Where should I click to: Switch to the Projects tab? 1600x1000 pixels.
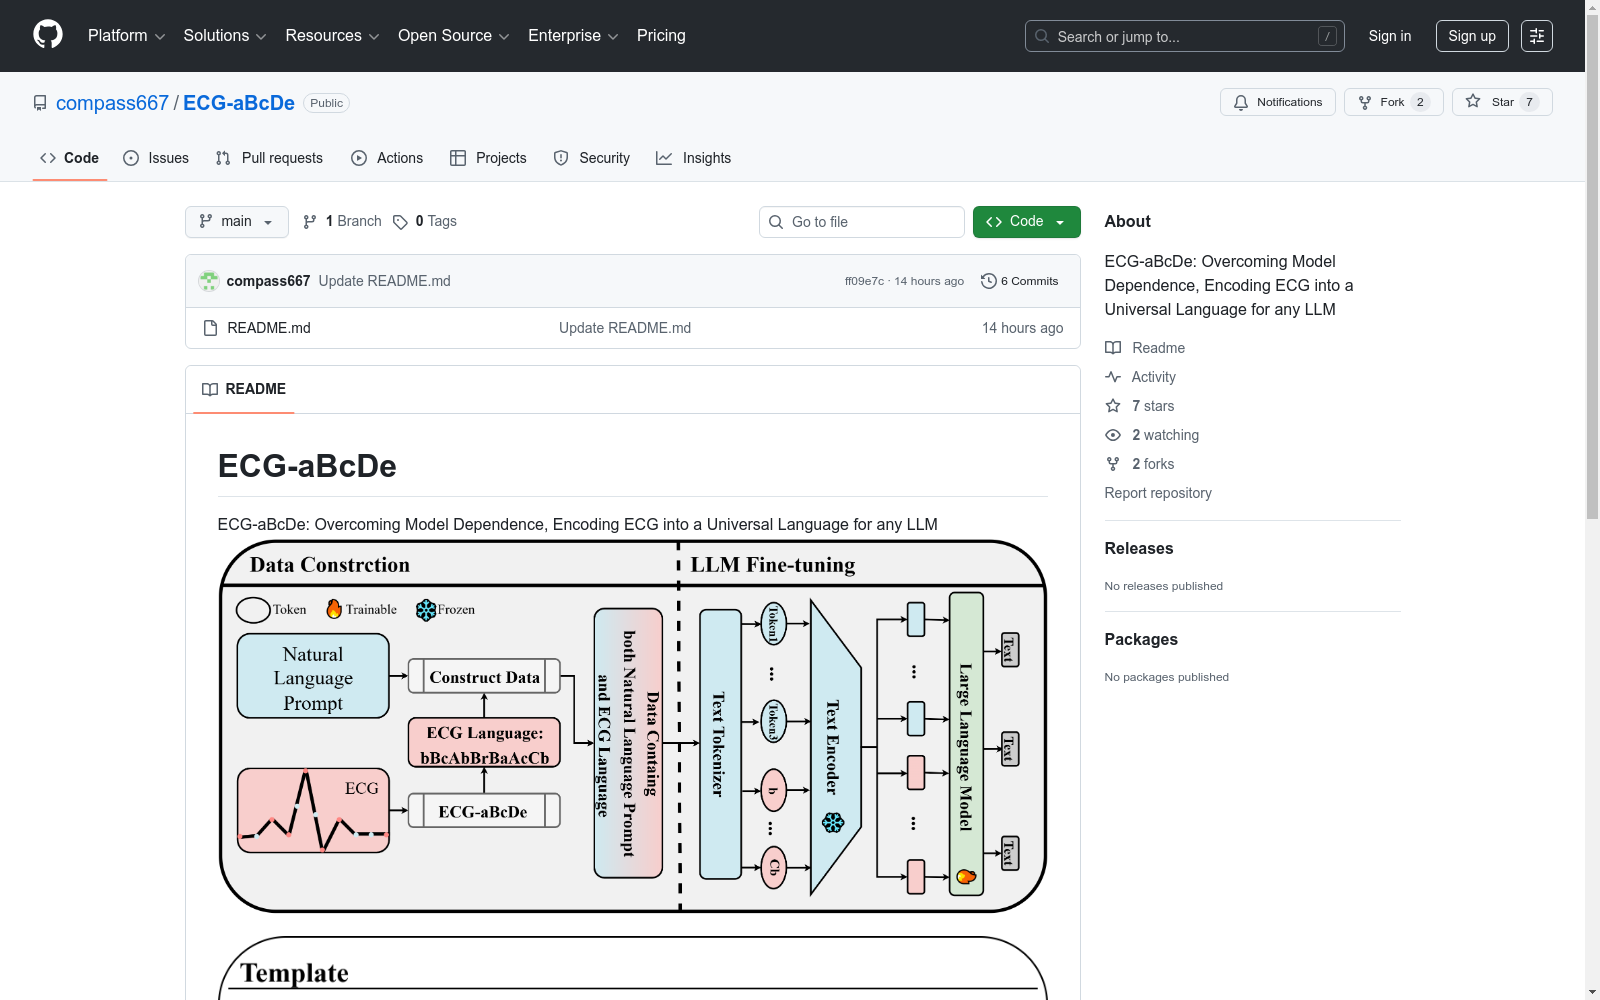point(488,158)
